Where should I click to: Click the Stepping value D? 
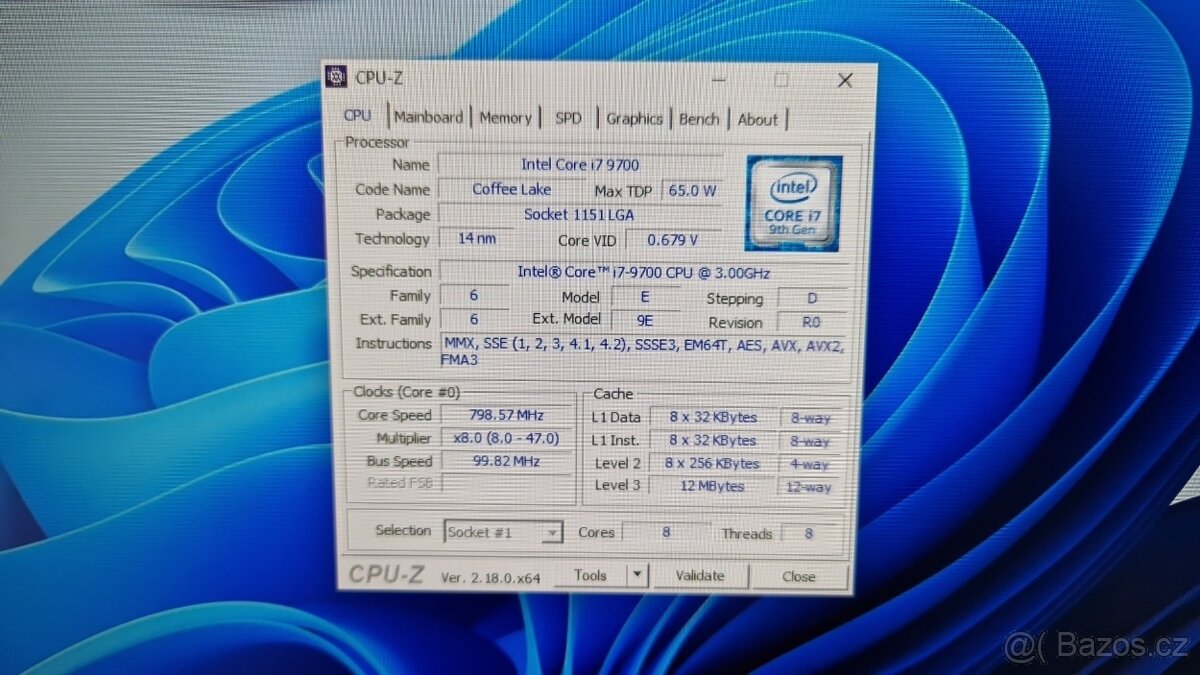pos(812,298)
